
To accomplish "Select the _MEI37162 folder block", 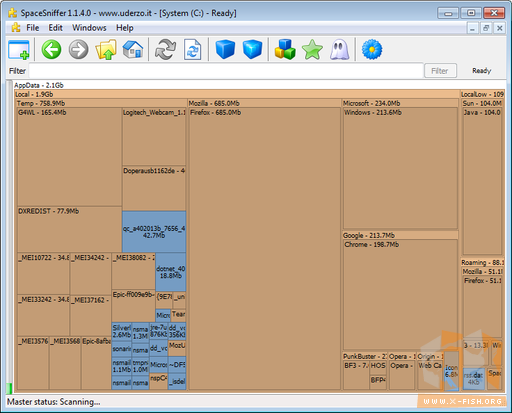I will coord(90,315).
